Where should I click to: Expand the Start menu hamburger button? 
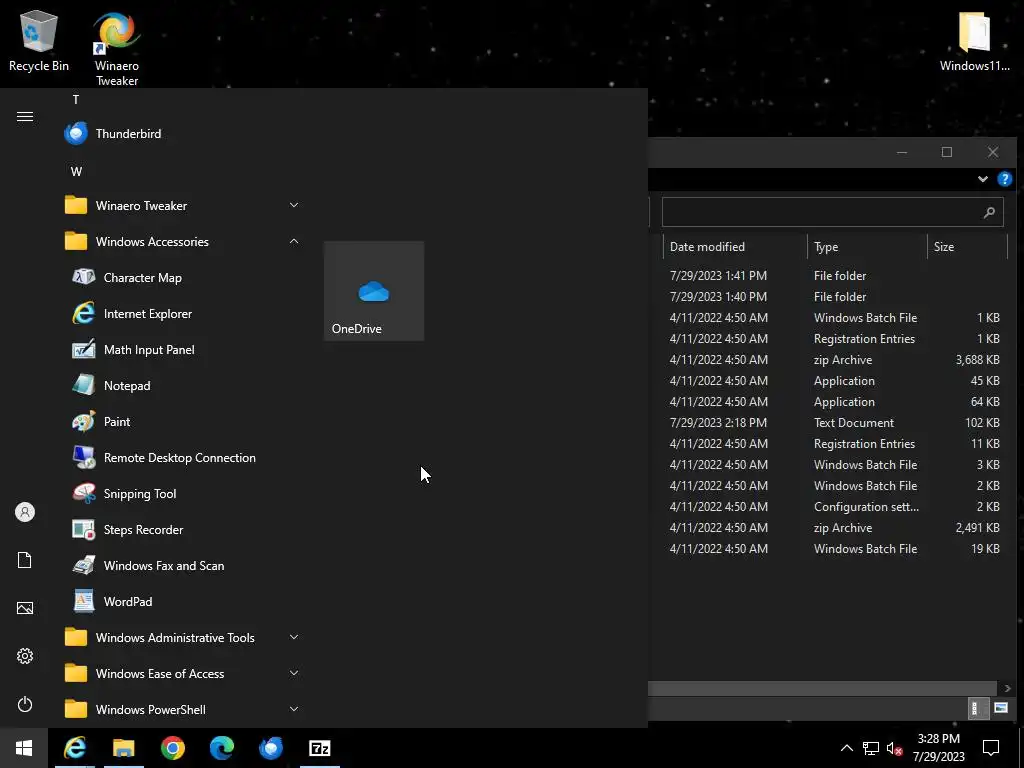[x=25, y=116]
